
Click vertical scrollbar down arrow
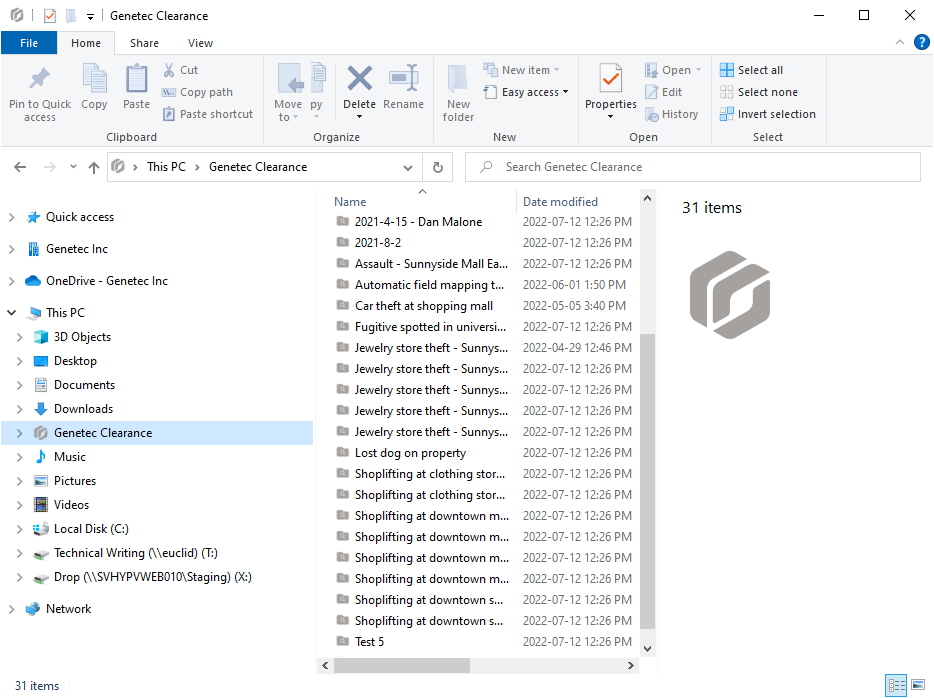pyautogui.click(x=647, y=649)
